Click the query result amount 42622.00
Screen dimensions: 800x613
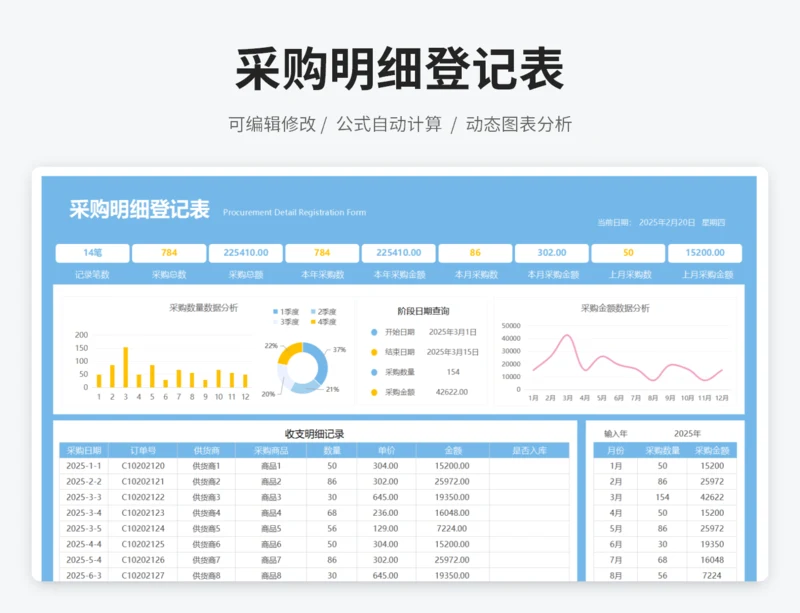tap(452, 392)
